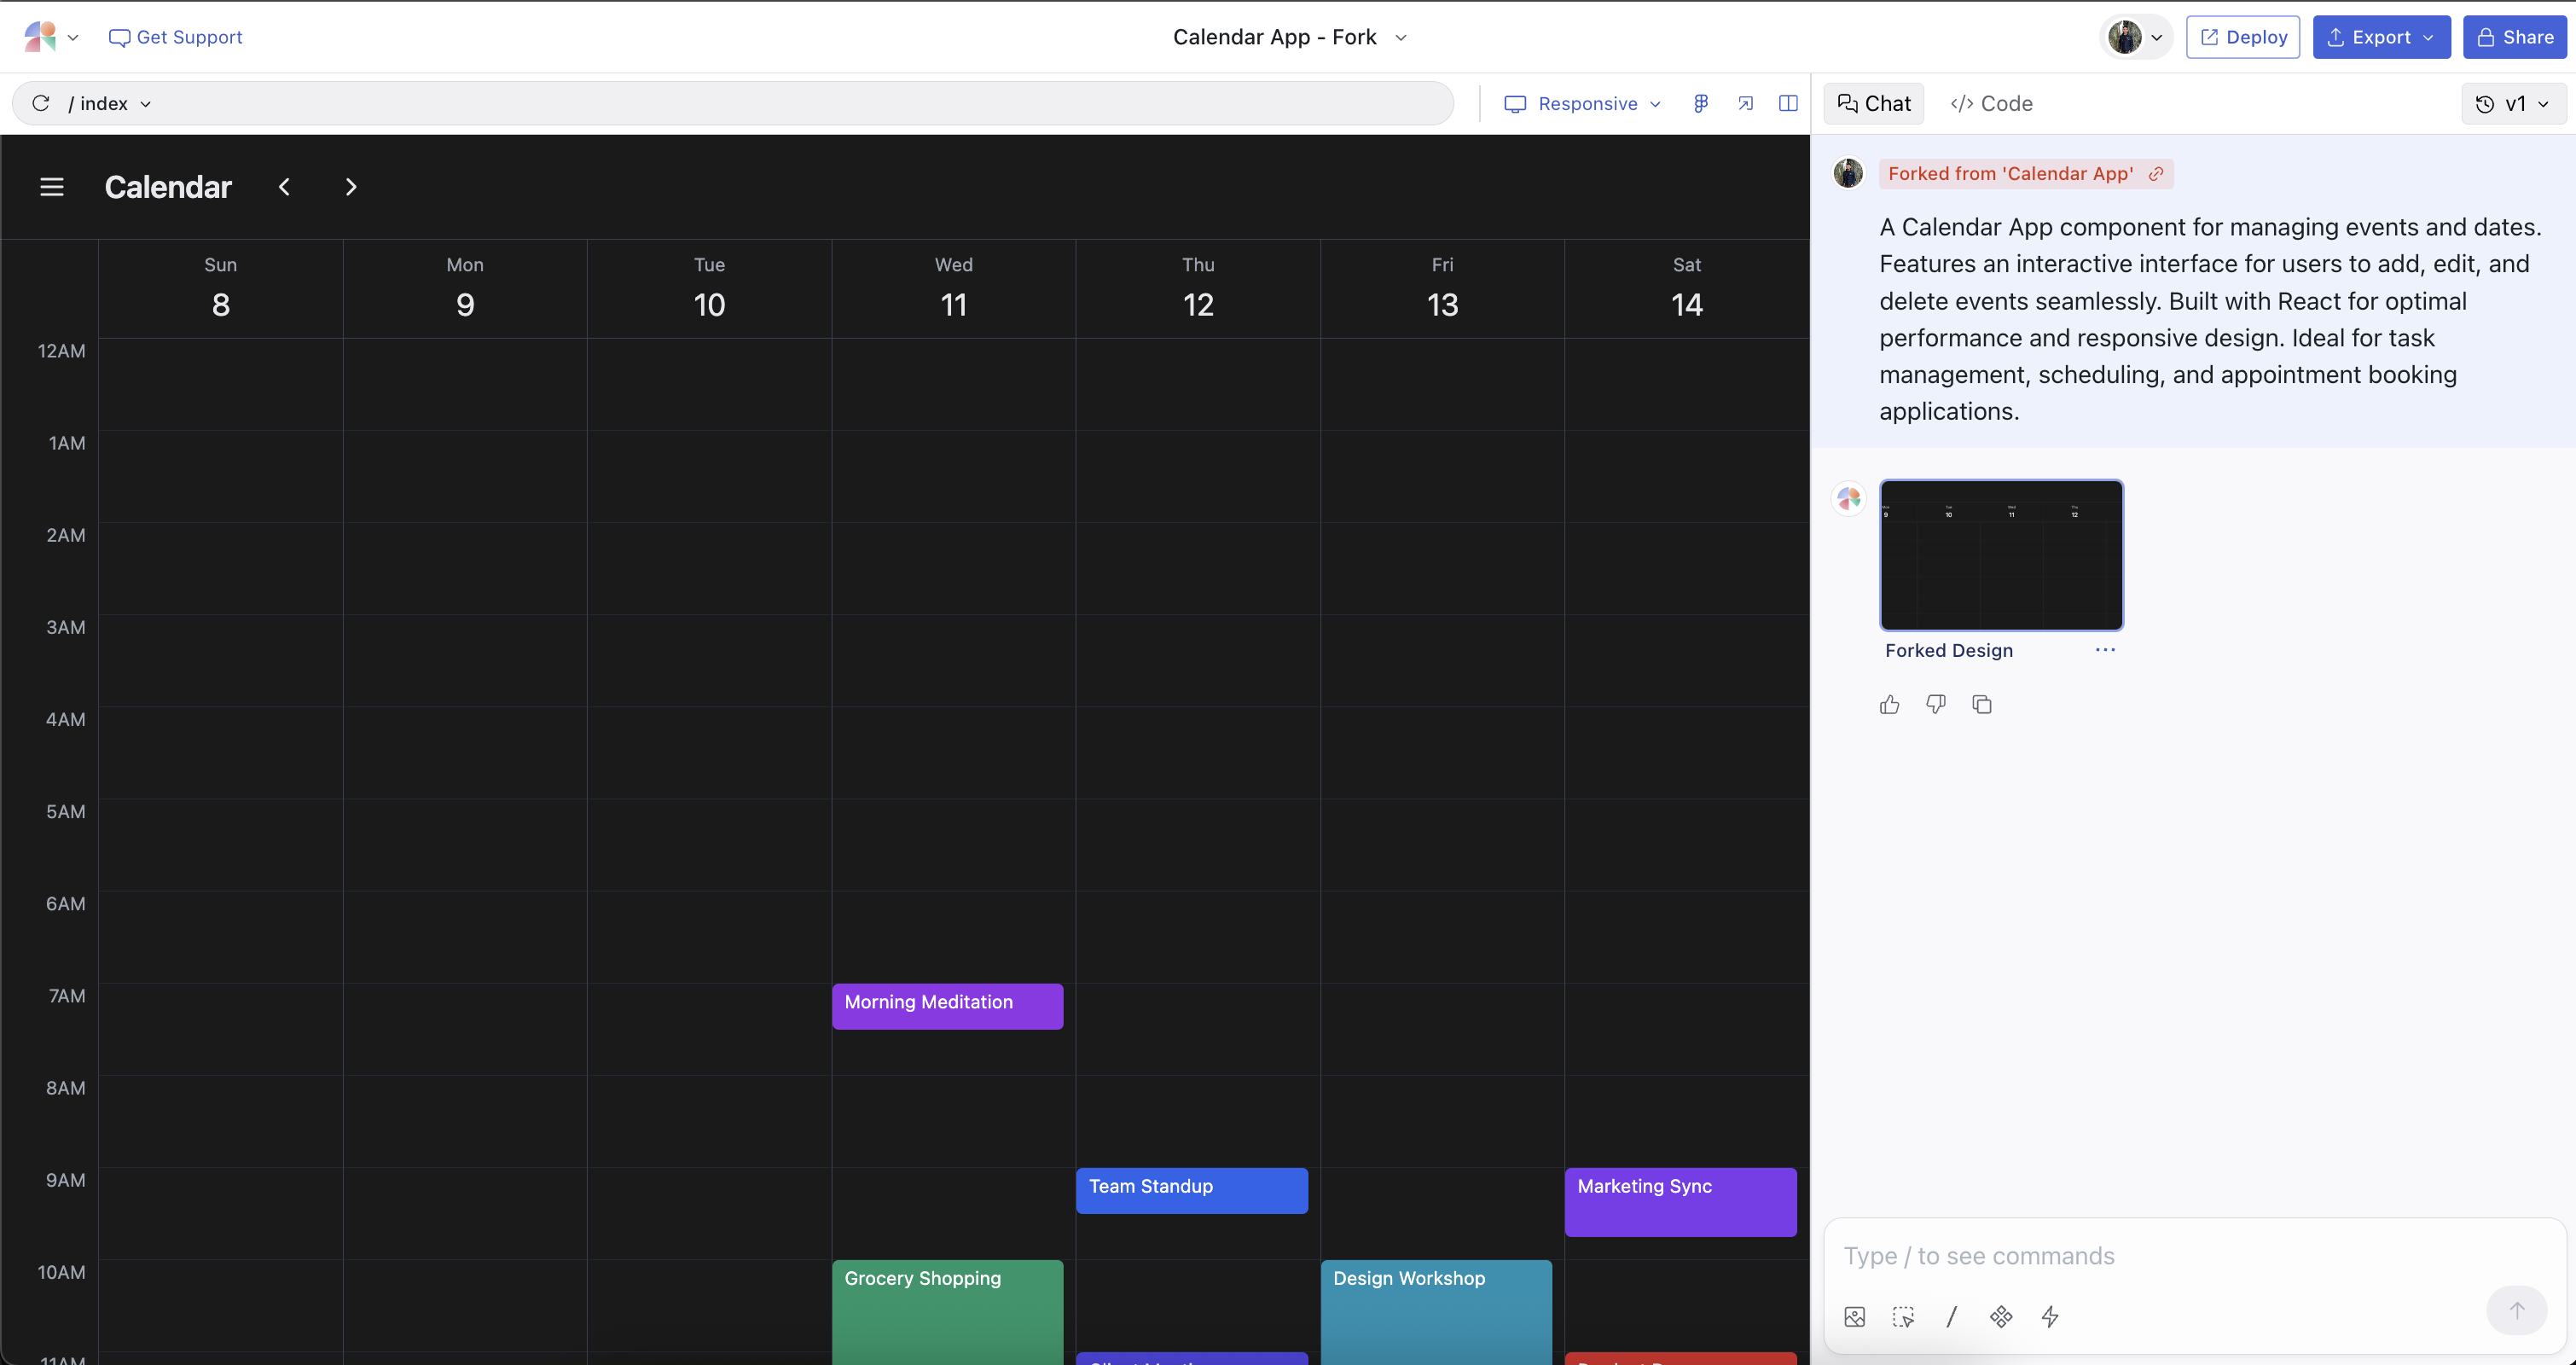Click the user avatar beside fork message
Screen dimensions: 2576x1365
[1848, 173]
